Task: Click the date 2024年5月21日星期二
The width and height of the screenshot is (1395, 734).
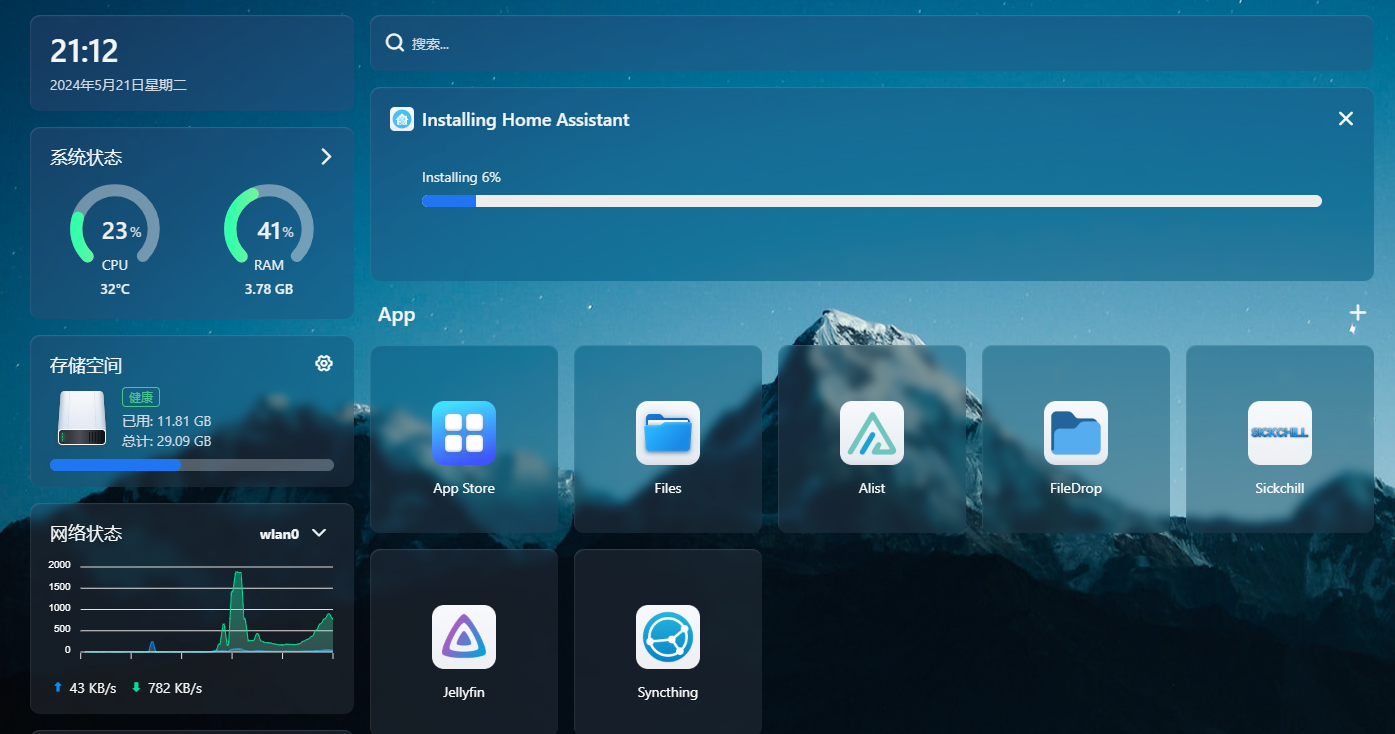Action: [x=118, y=85]
